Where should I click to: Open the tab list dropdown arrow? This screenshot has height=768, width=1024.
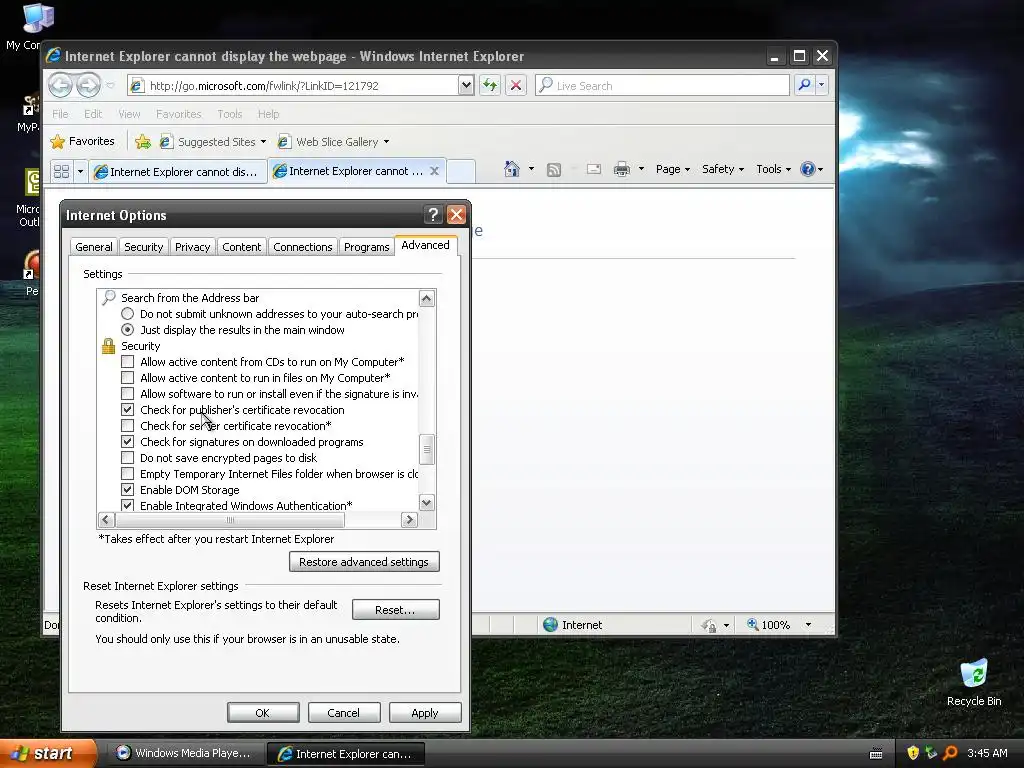click(x=80, y=171)
